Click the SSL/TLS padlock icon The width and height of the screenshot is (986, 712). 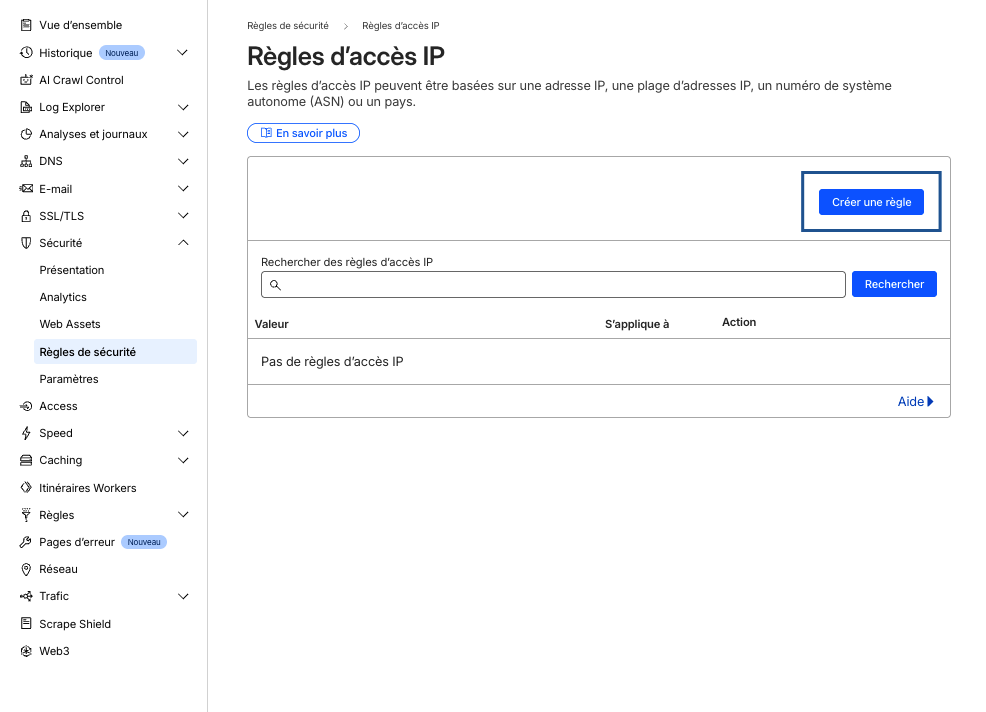[x=26, y=216]
